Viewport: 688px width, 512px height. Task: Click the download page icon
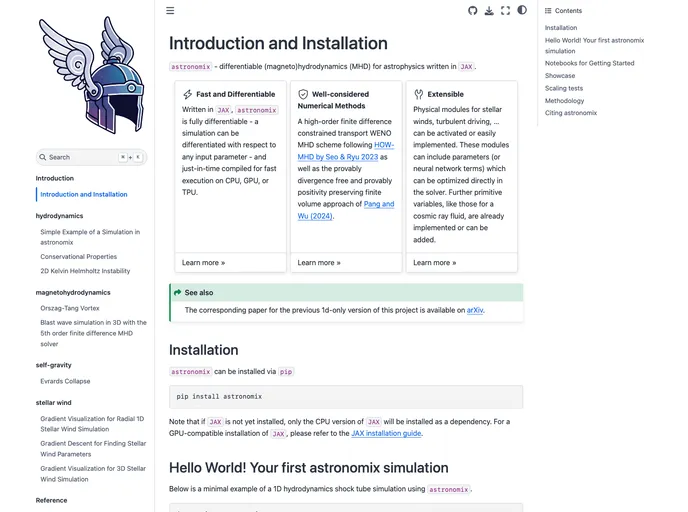coord(489,11)
